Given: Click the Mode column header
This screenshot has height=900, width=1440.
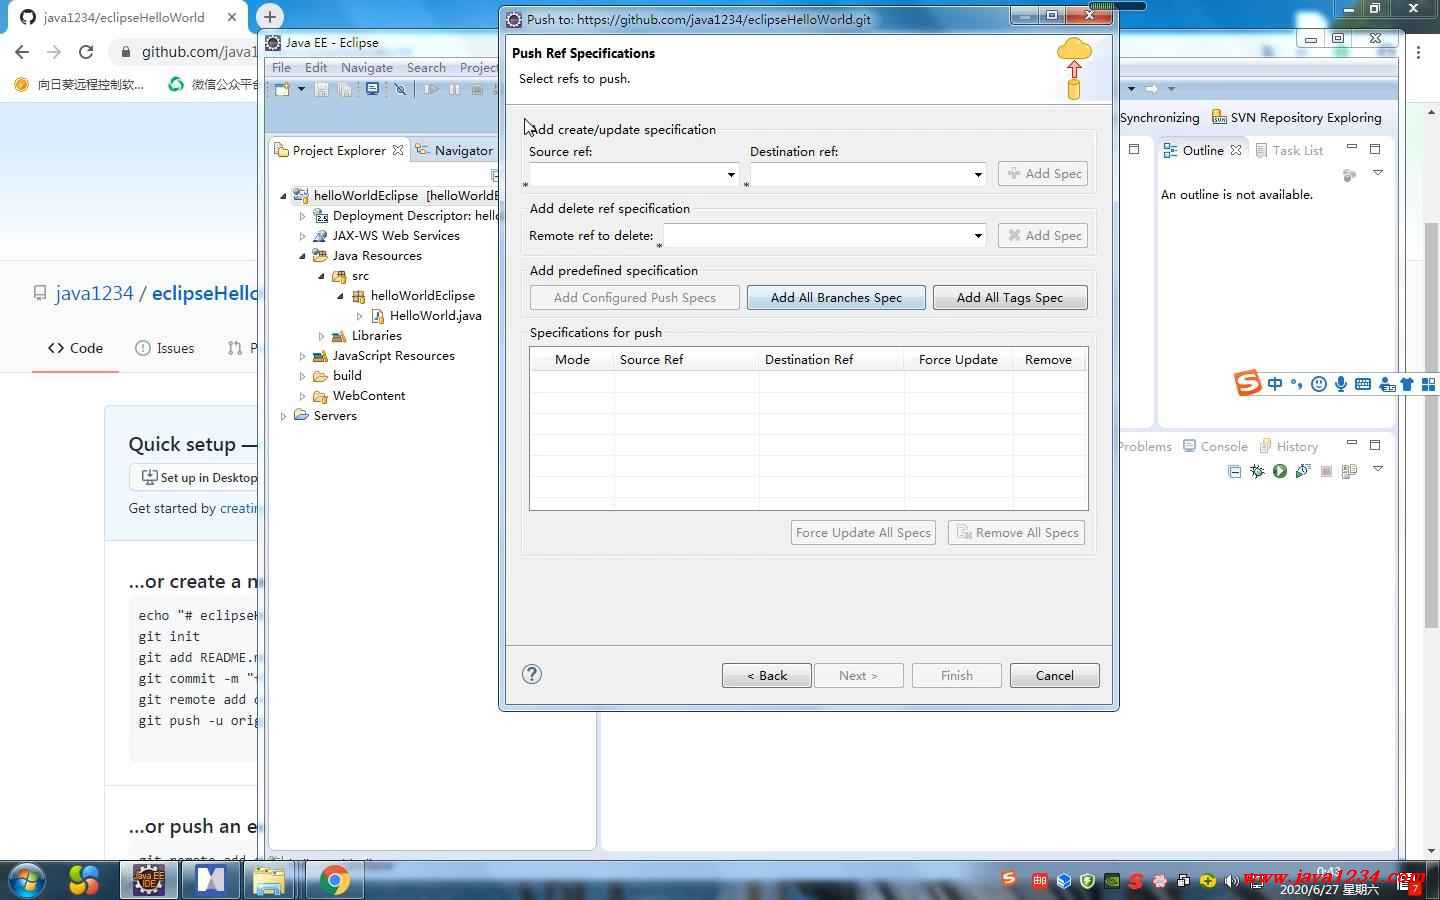Looking at the screenshot, I should pos(572,360).
